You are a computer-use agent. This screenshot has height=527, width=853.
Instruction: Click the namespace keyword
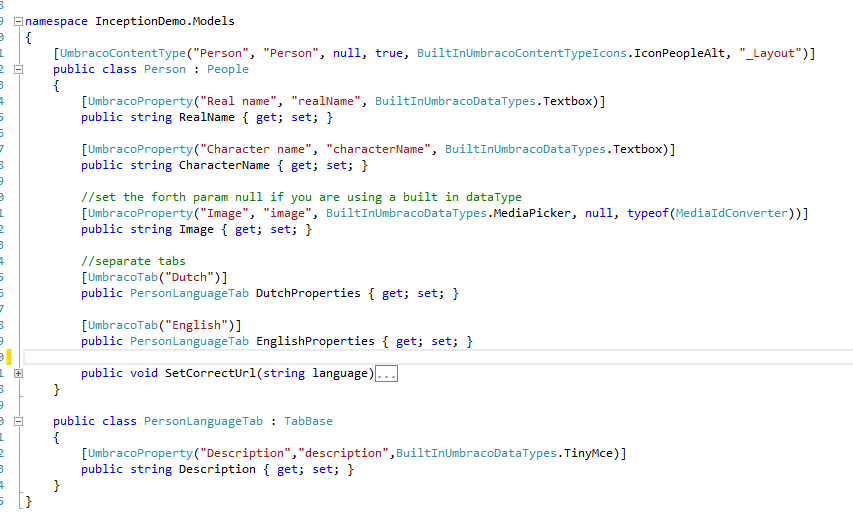[56, 21]
